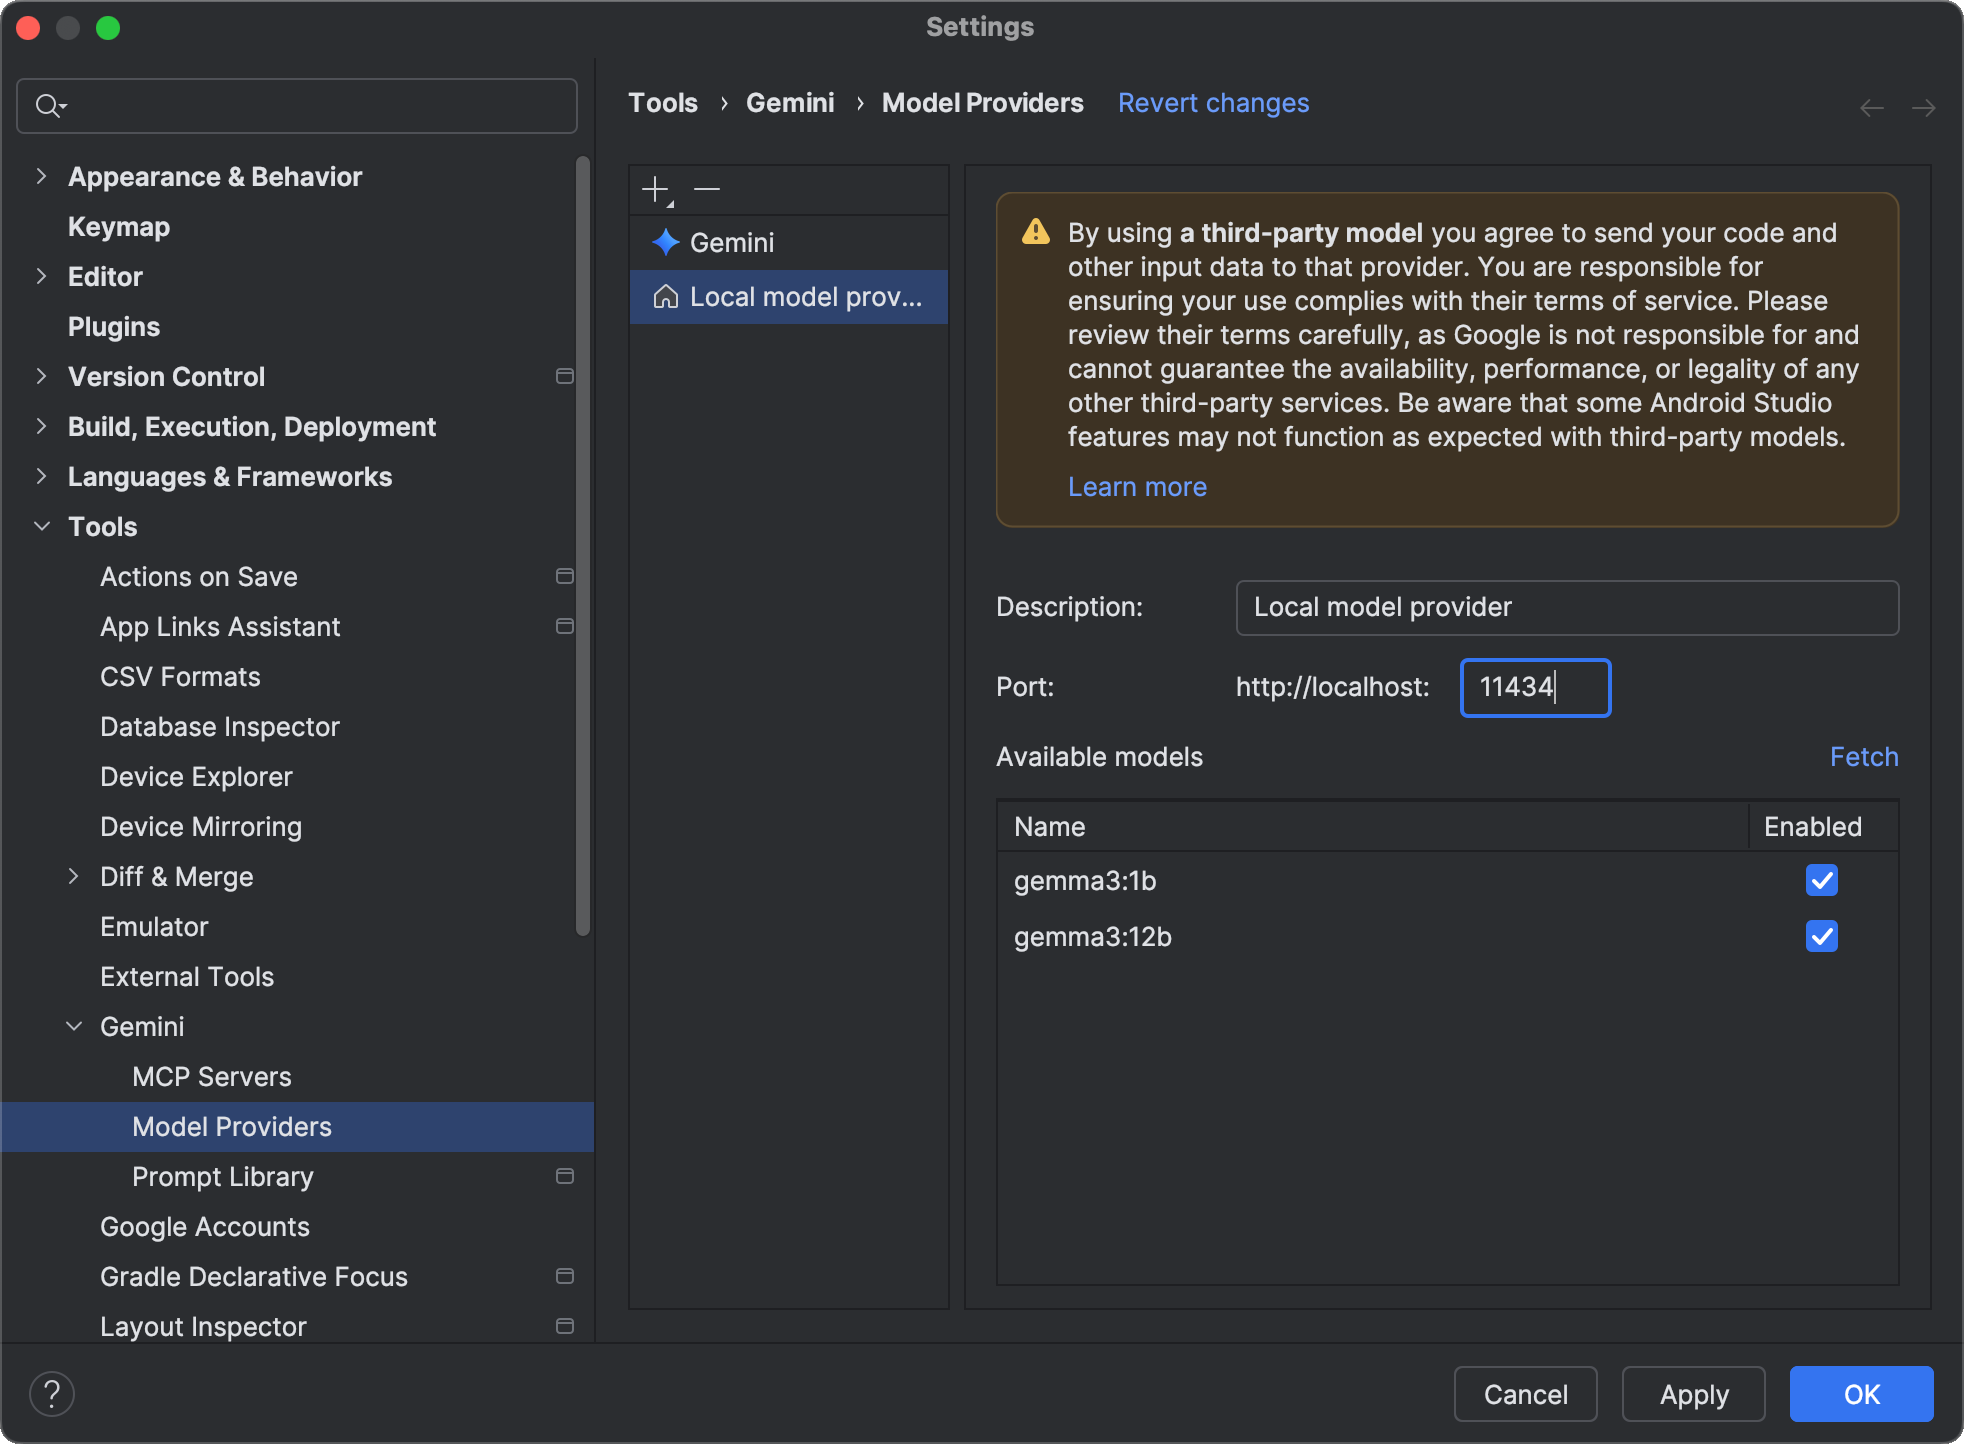Collapse the Tools tree section
Viewport: 1964px width, 1444px height.
tap(41, 527)
